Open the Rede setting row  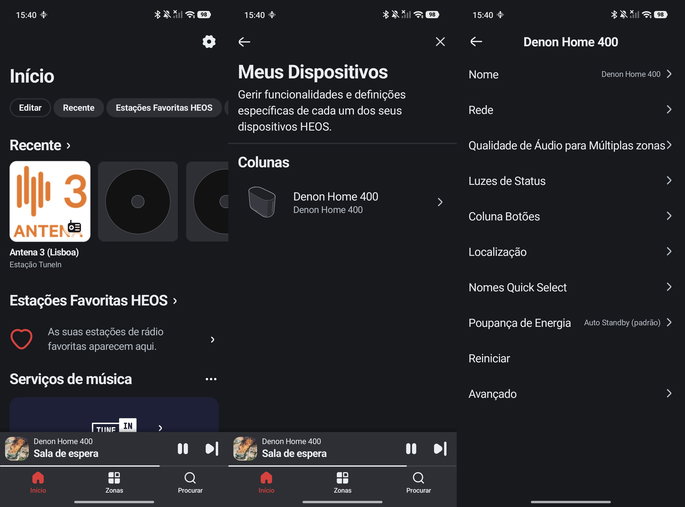(x=571, y=110)
